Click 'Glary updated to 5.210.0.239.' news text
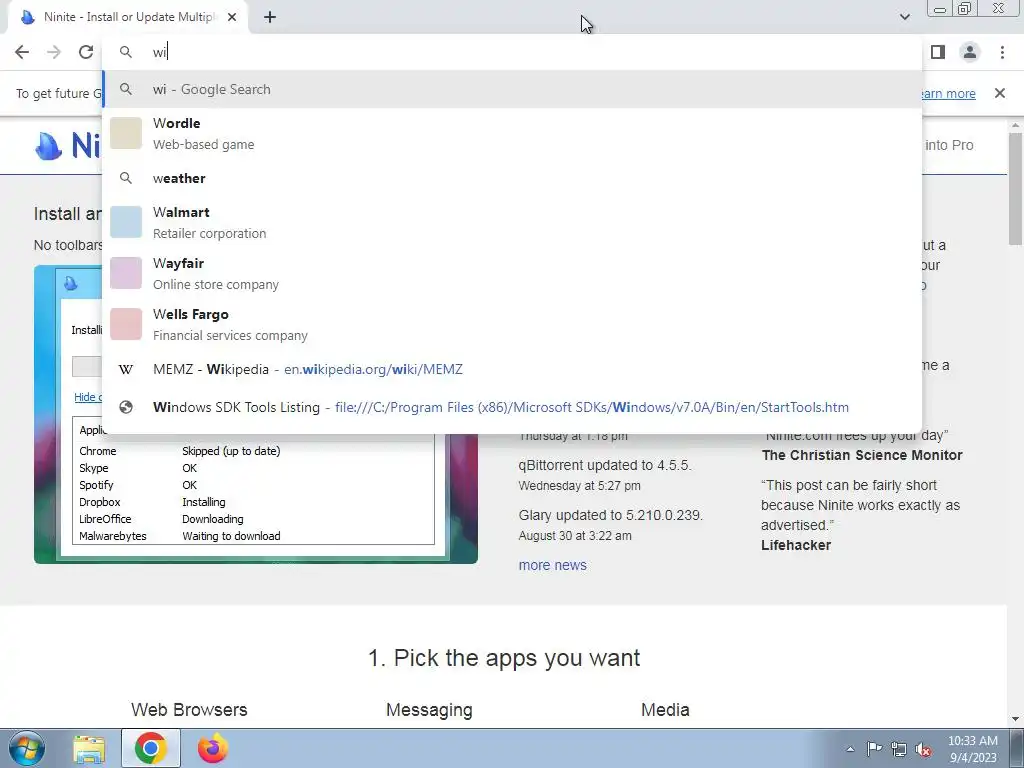This screenshot has height=768, width=1024. (x=611, y=515)
